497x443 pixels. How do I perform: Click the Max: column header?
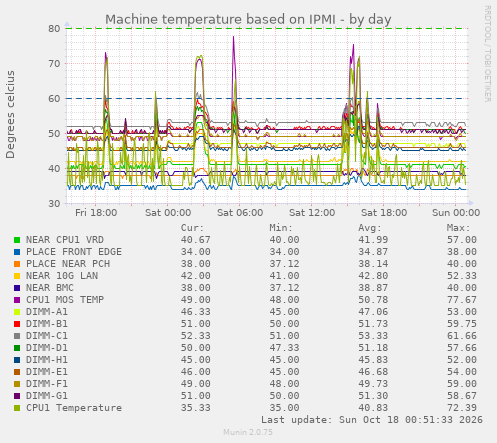458,228
